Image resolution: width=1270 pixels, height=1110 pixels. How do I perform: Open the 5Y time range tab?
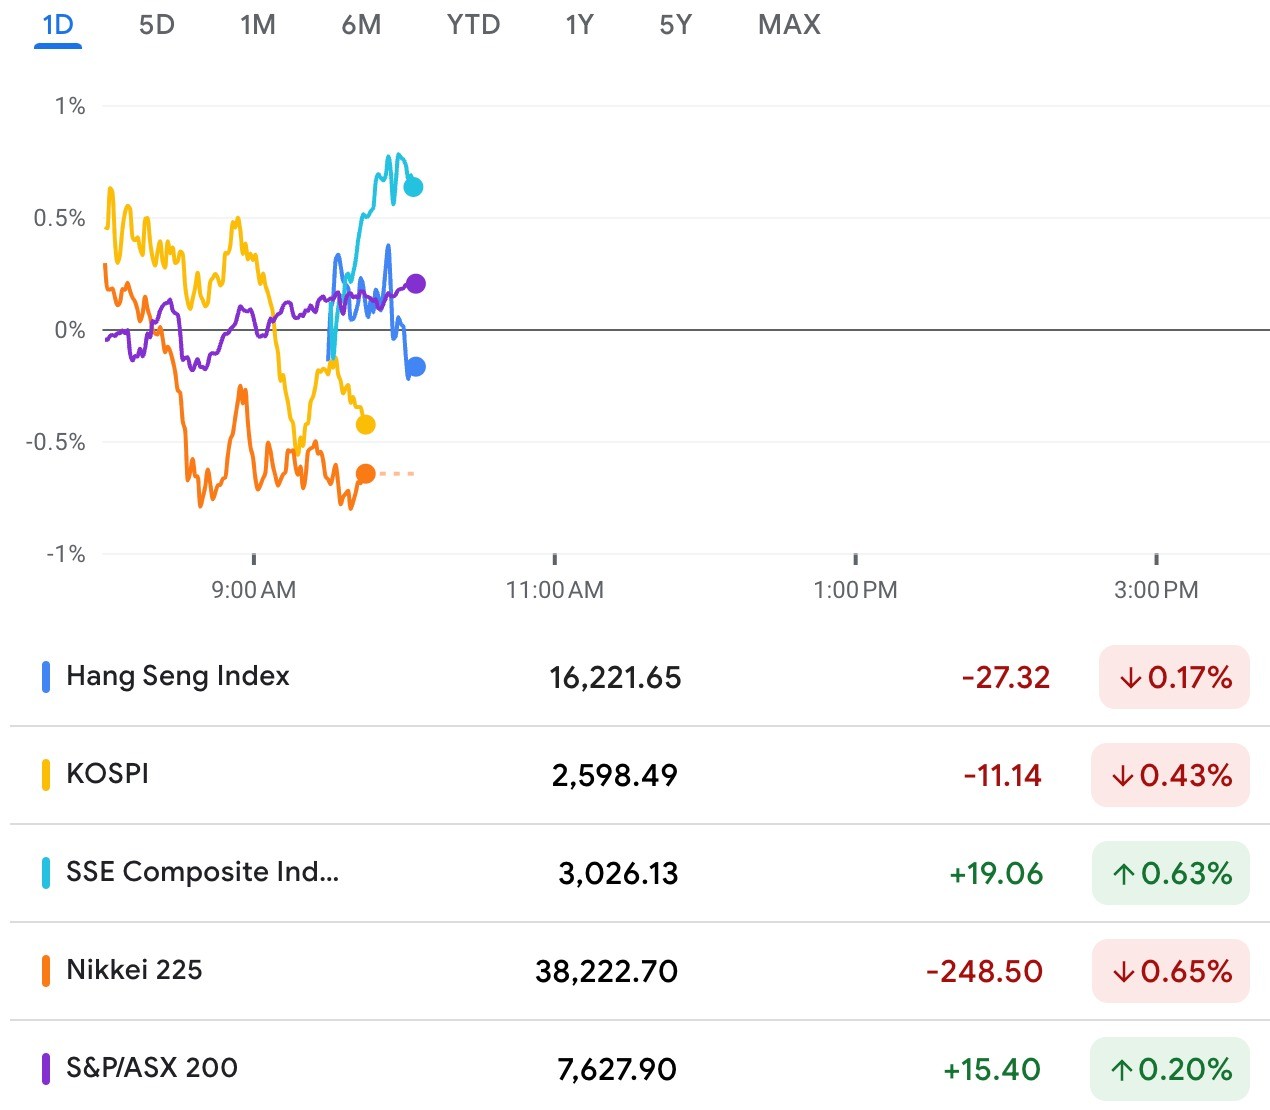[x=676, y=25]
